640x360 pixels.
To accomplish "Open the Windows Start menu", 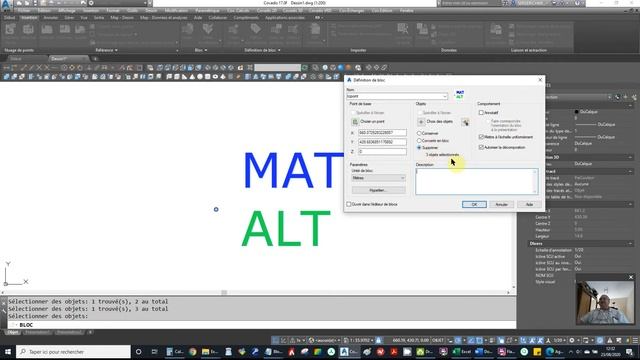I will [8, 351].
